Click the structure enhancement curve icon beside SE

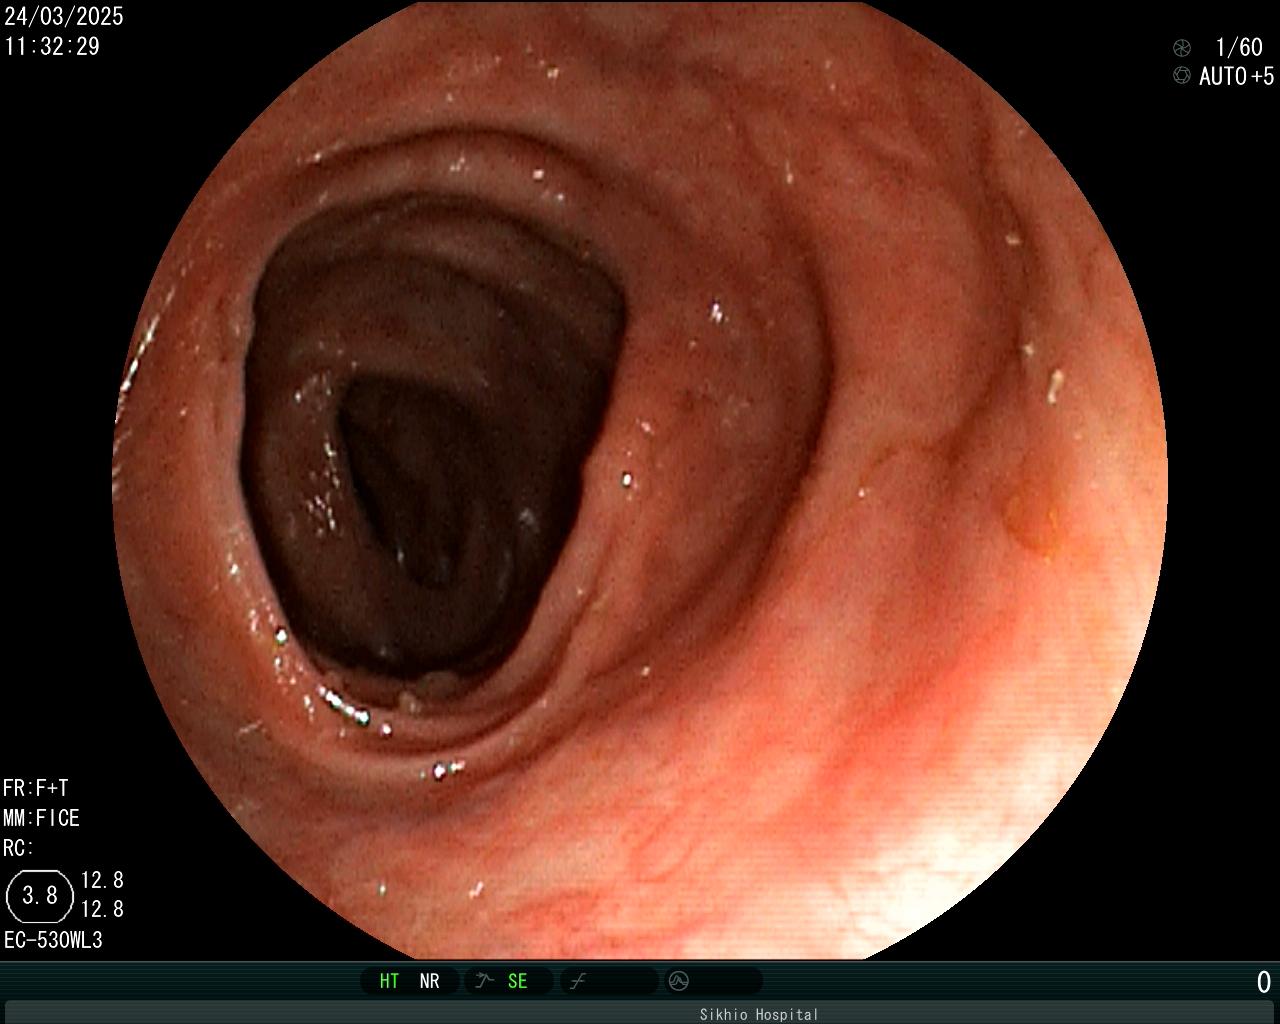tap(485, 981)
